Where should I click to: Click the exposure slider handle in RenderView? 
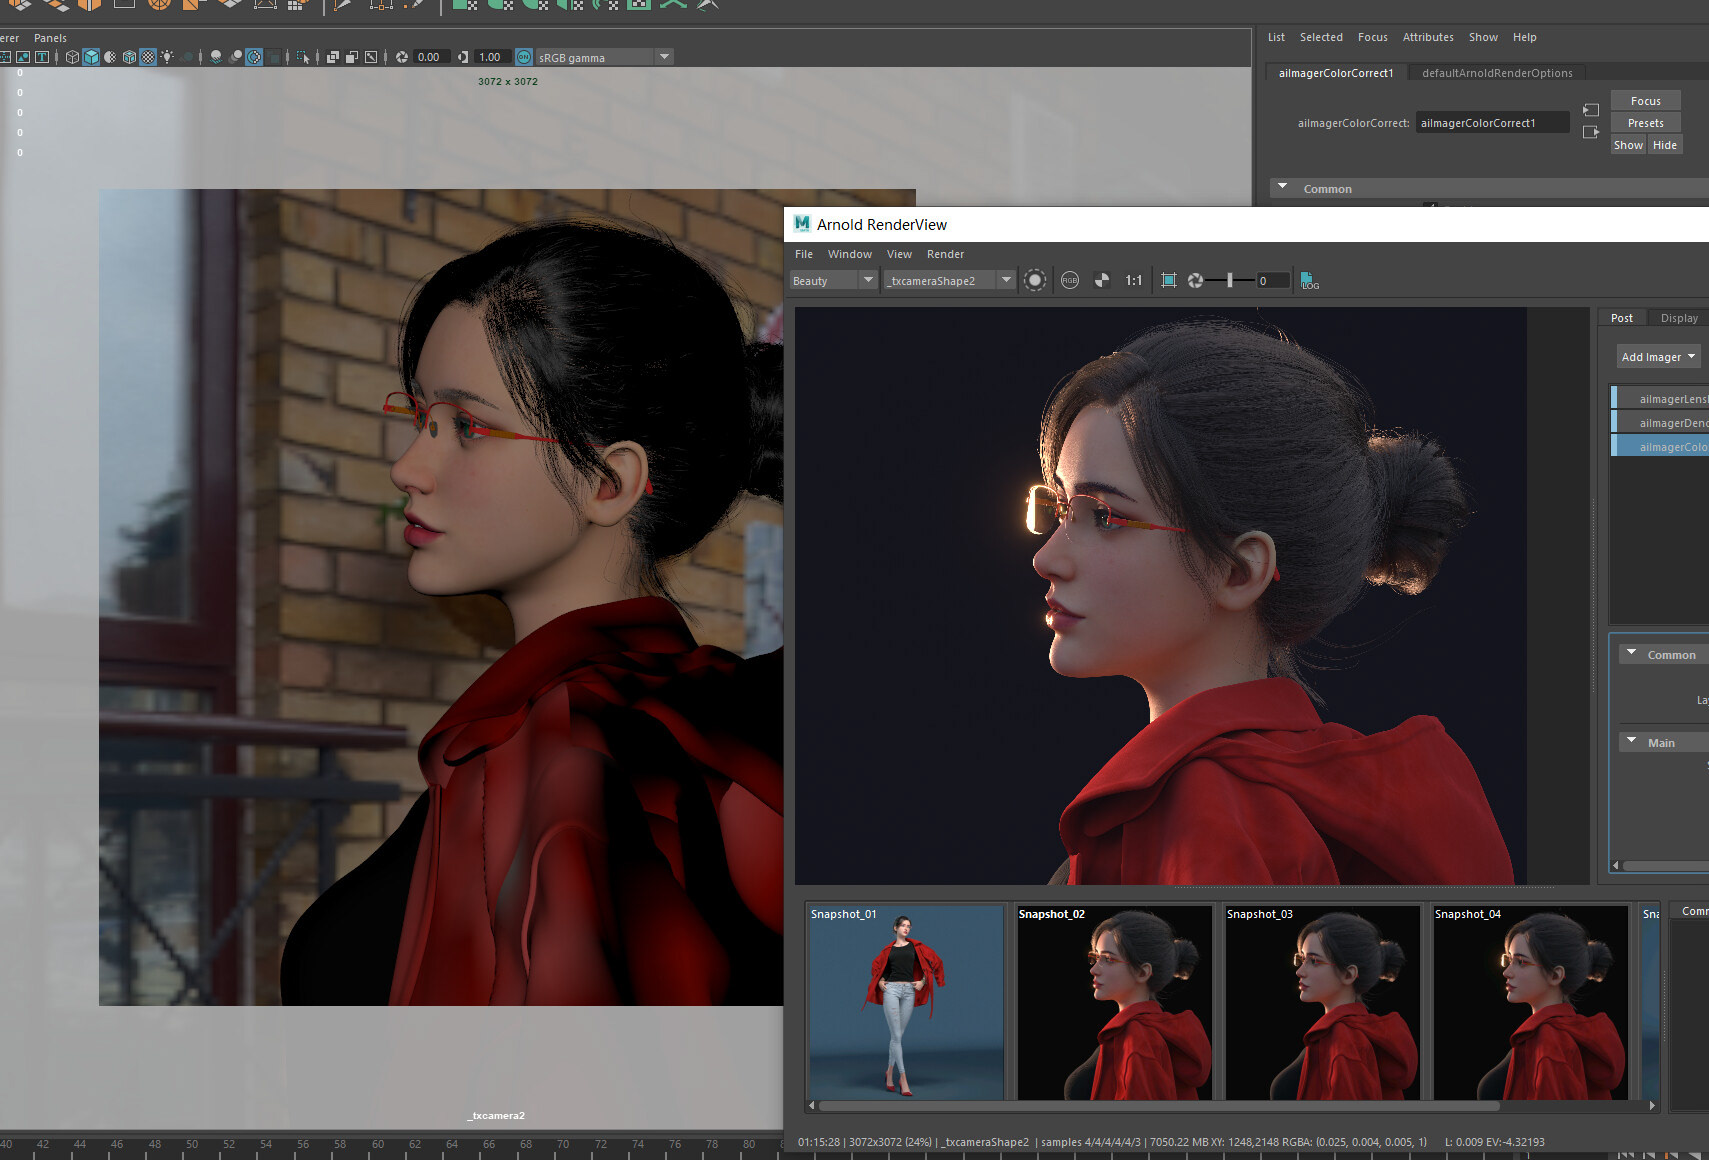point(1229,281)
